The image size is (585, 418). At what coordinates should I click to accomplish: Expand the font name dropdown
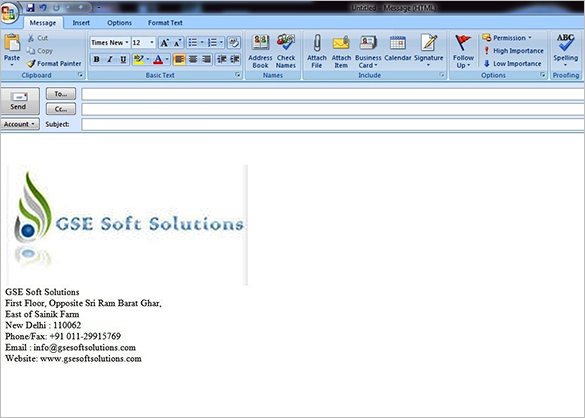(127, 43)
